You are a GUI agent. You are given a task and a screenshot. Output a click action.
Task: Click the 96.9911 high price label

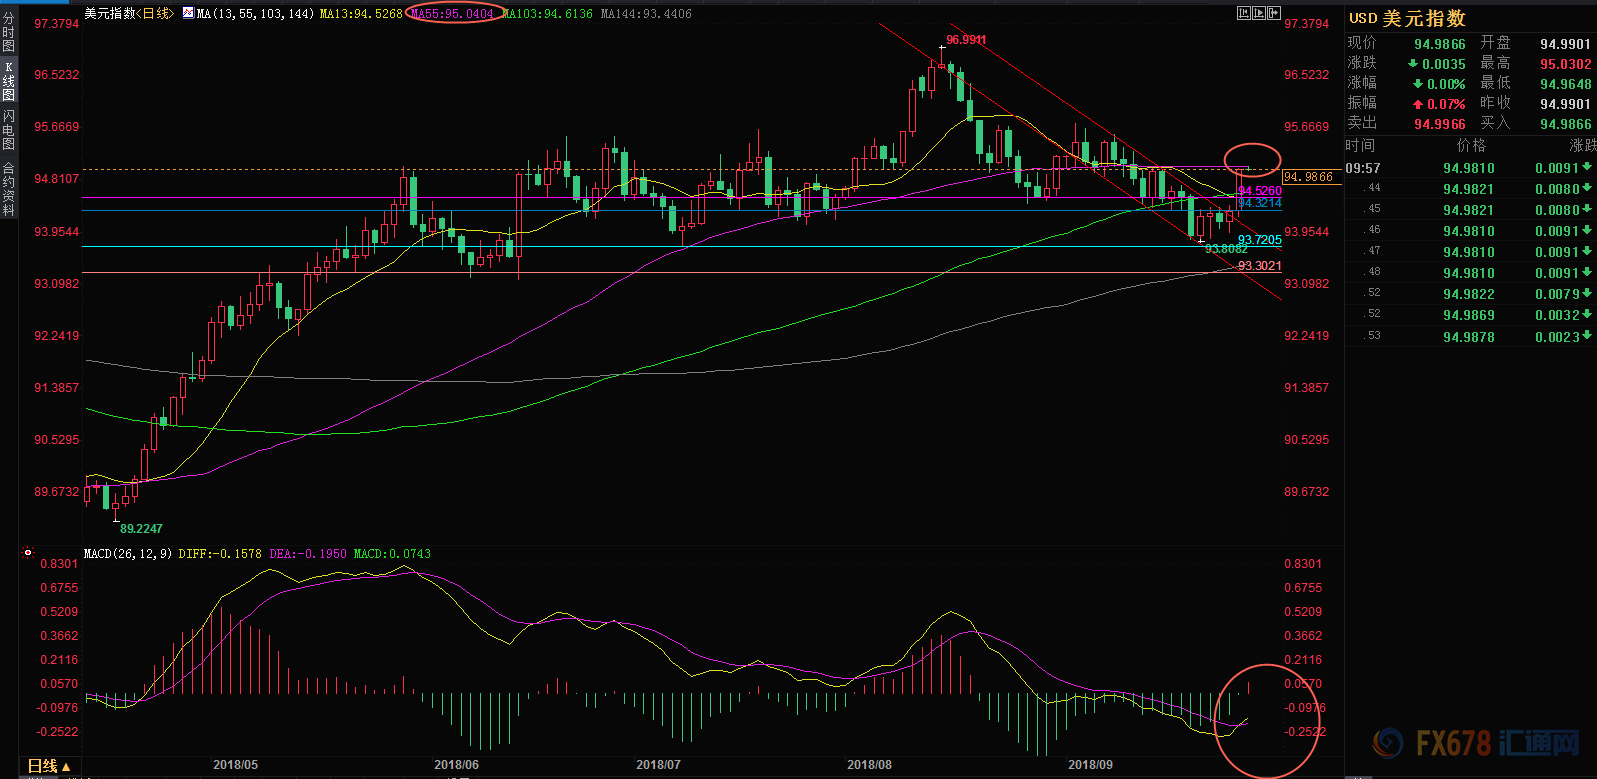coord(966,40)
